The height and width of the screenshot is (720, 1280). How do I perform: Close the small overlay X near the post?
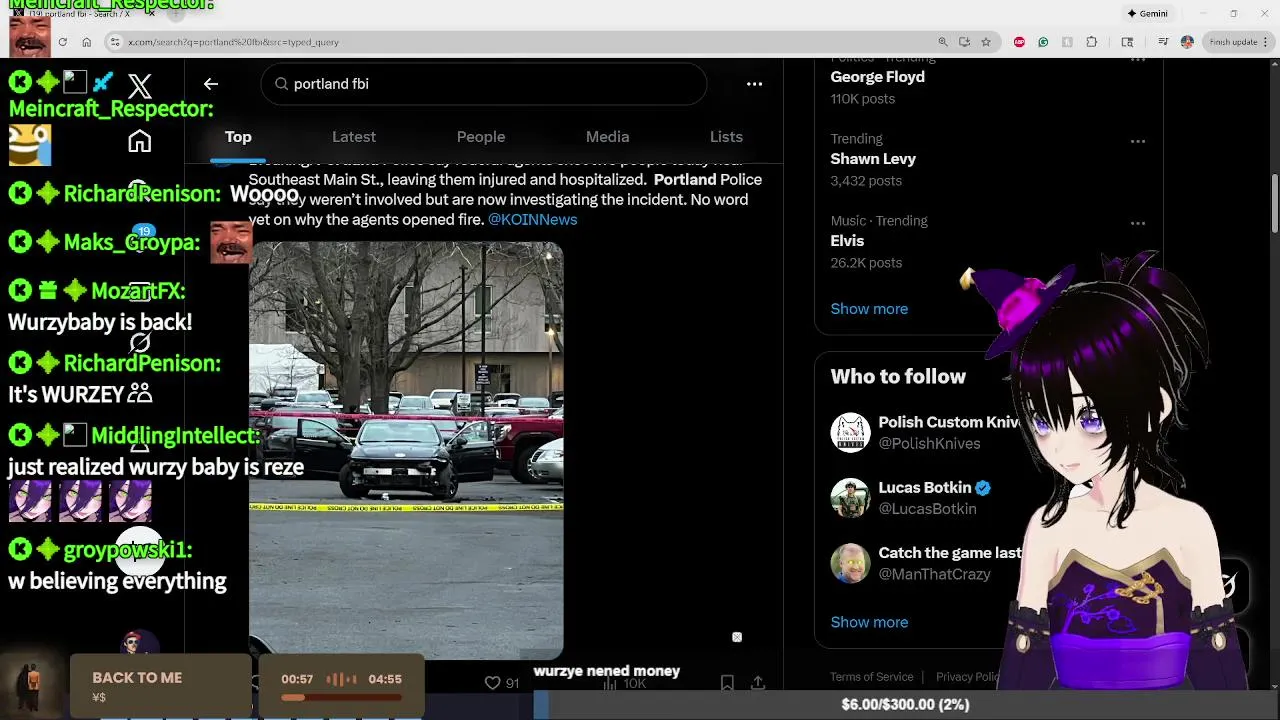tap(737, 637)
